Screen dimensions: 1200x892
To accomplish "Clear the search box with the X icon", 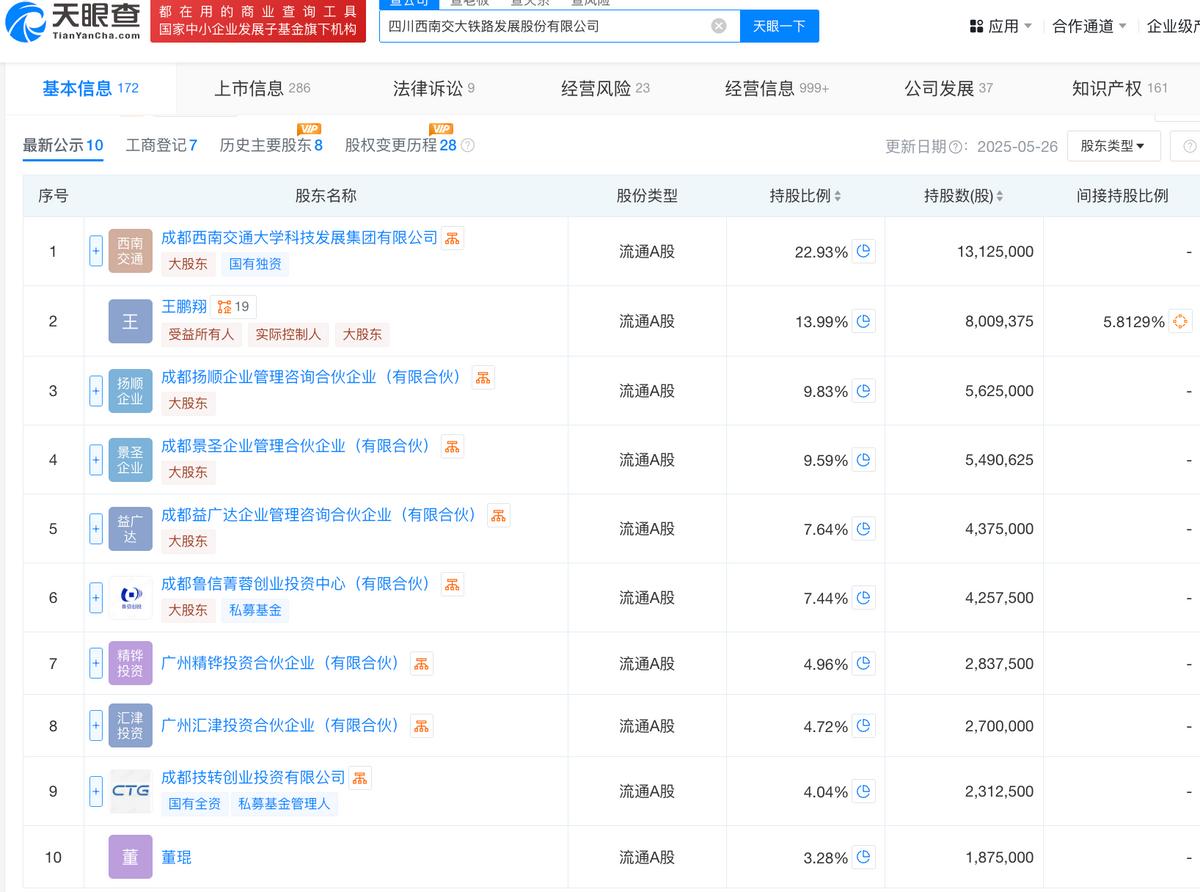I will click(x=719, y=26).
